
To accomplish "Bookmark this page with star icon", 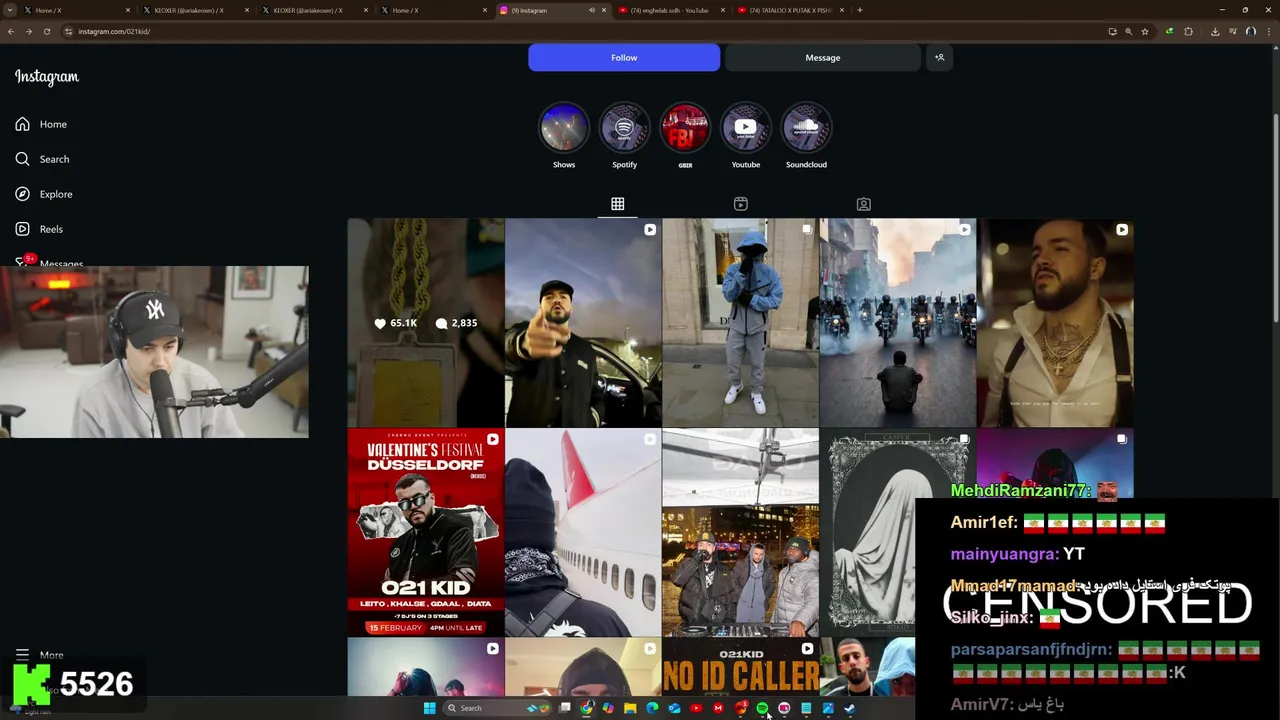I will point(1145,31).
